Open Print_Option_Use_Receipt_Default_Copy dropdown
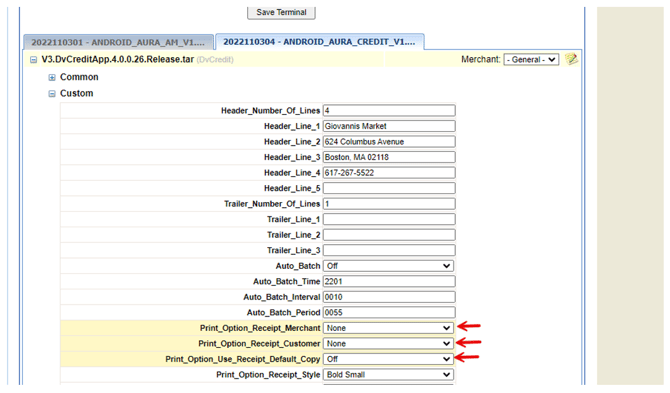The height and width of the screenshot is (393, 670). click(388, 359)
